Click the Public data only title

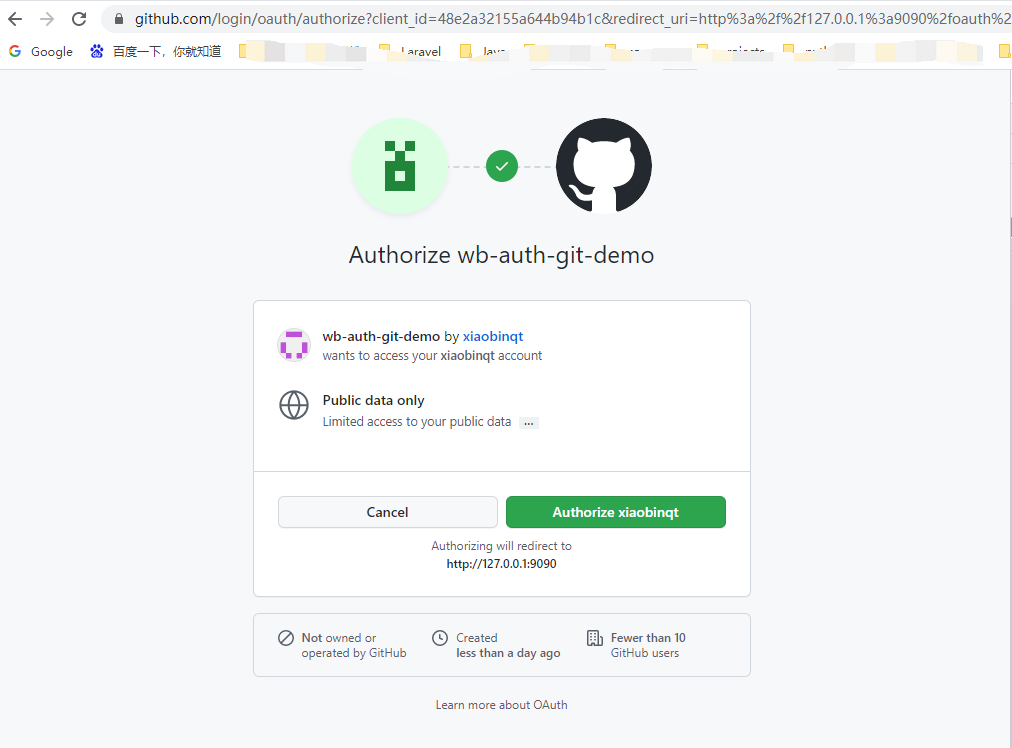click(374, 400)
